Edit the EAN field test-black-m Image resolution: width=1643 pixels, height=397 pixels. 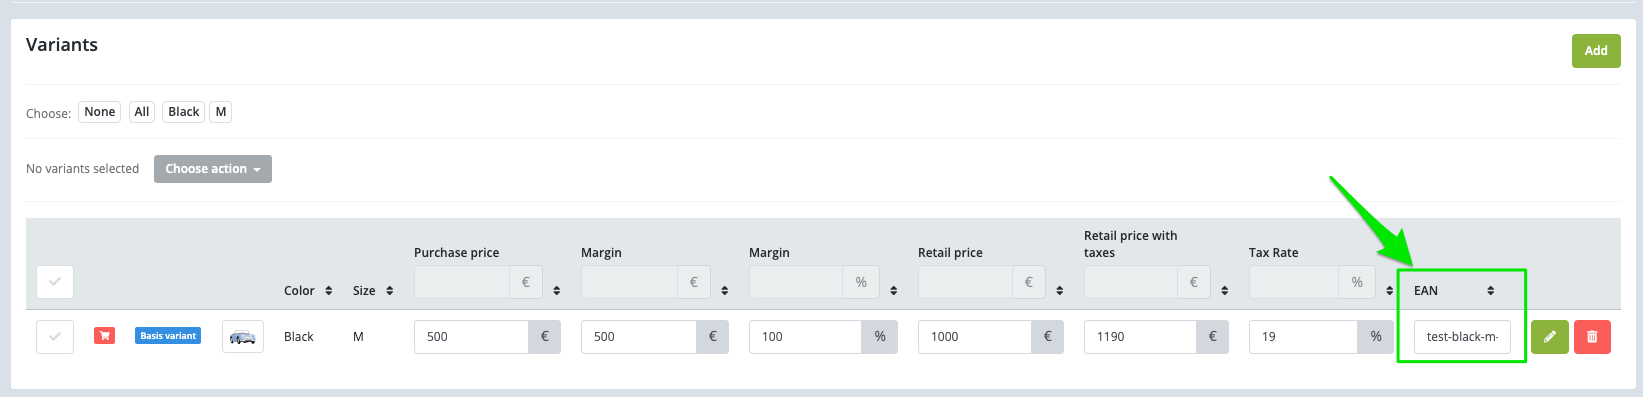pyautogui.click(x=1462, y=337)
